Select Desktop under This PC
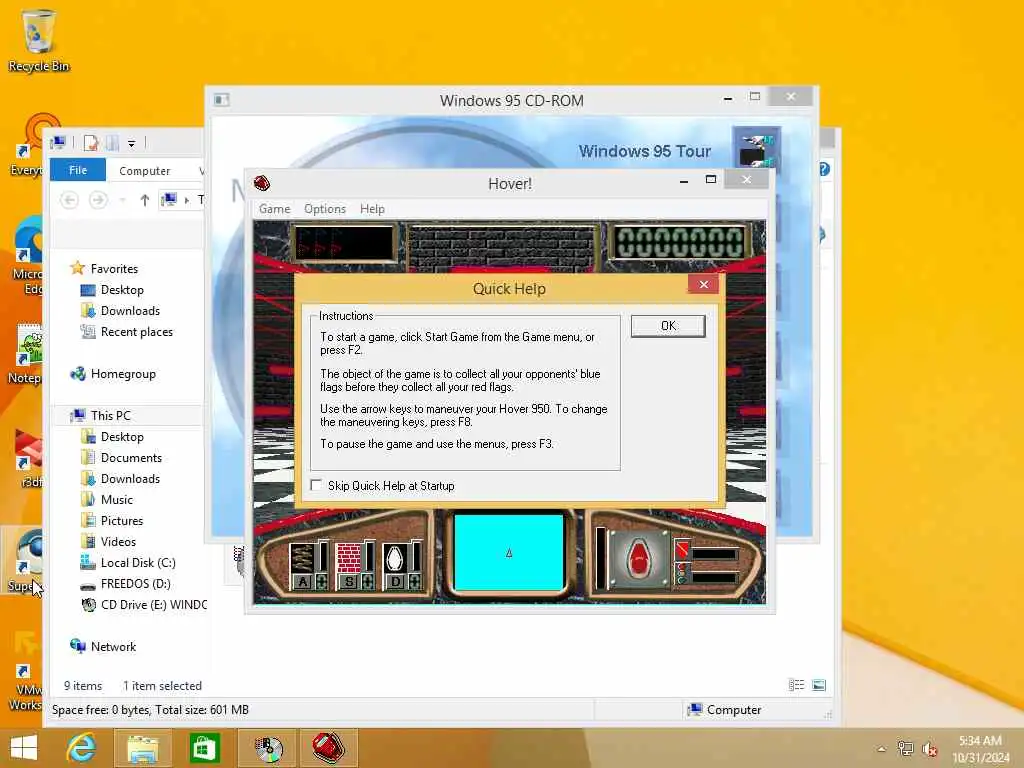The width and height of the screenshot is (1024, 768). coord(121,436)
